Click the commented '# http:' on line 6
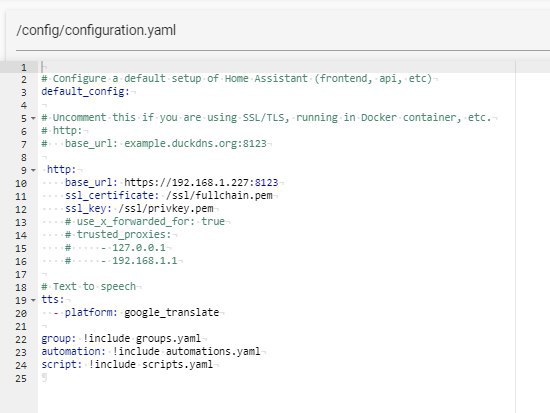Viewport: 550px width, 413px height. click(x=62, y=131)
